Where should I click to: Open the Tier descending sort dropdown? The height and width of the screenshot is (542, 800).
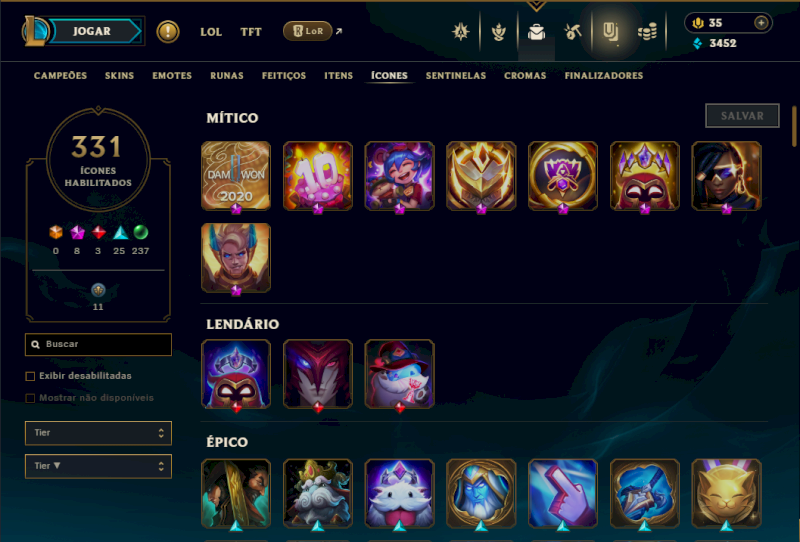point(98,466)
